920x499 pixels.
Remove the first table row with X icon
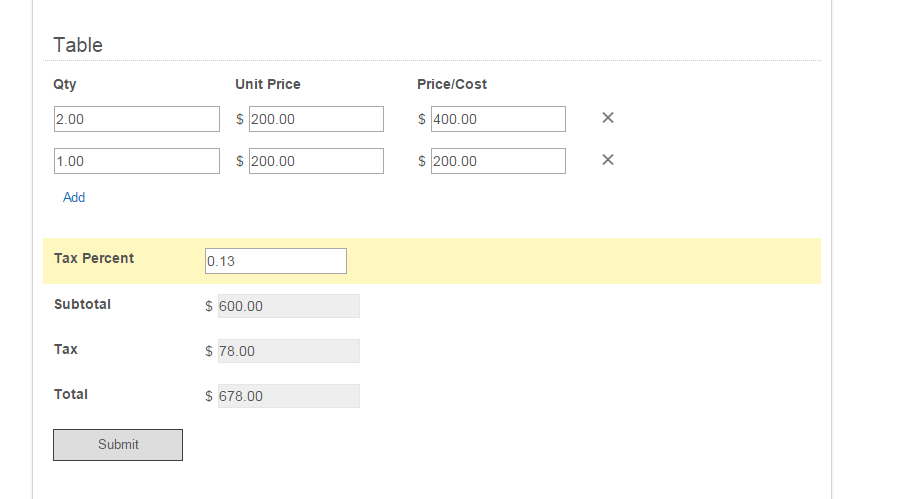pos(608,118)
